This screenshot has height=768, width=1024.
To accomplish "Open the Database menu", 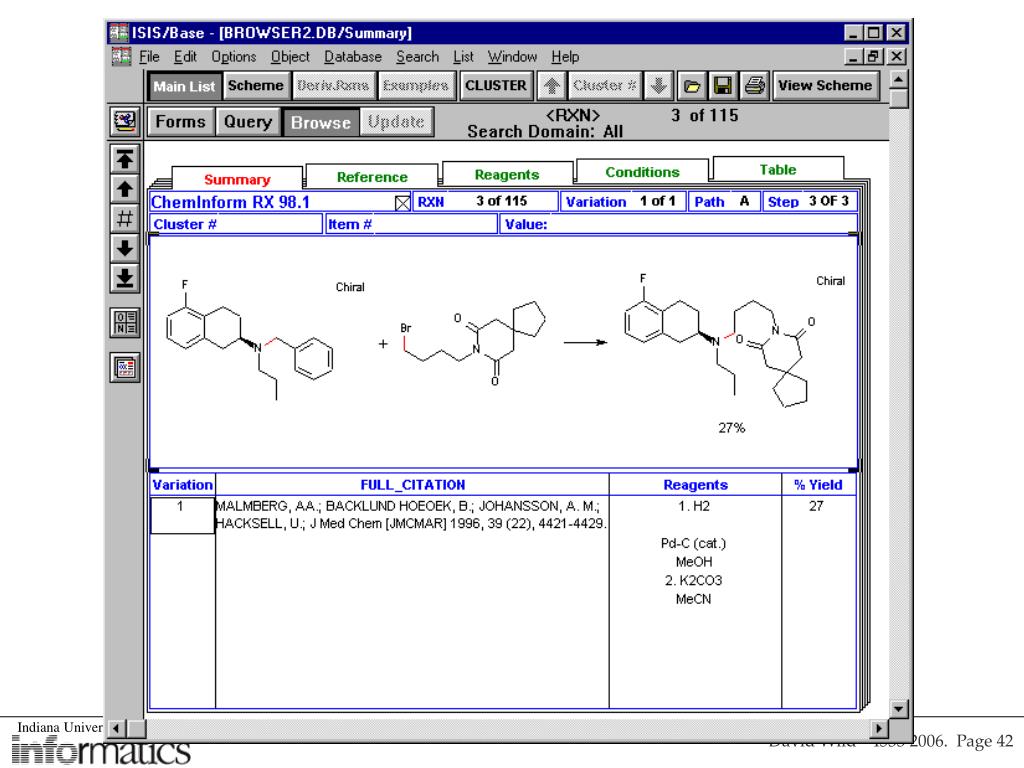I will click(x=353, y=57).
